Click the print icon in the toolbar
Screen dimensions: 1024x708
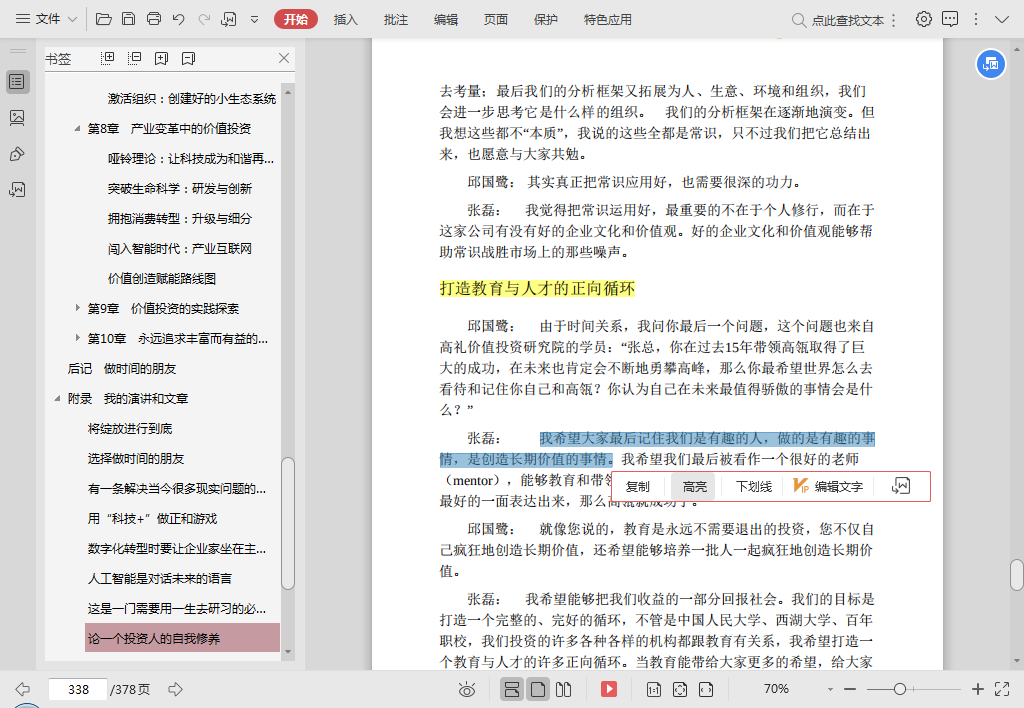point(153,19)
